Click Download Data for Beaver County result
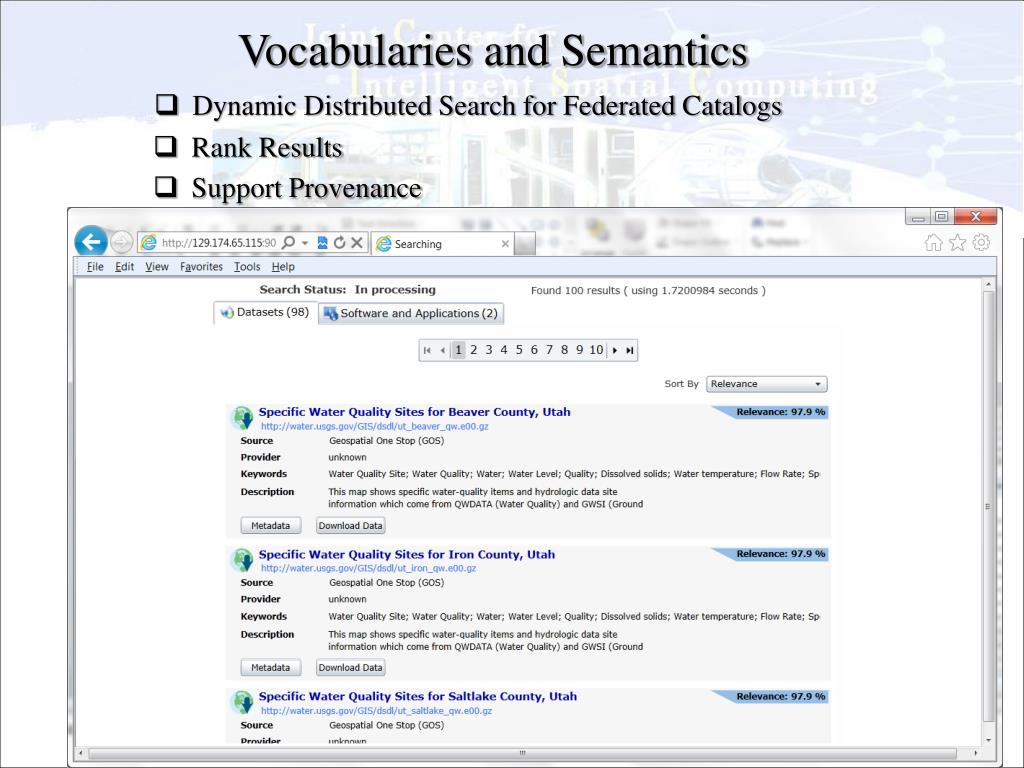1024x768 pixels. pyautogui.click(x=351, y=525)
